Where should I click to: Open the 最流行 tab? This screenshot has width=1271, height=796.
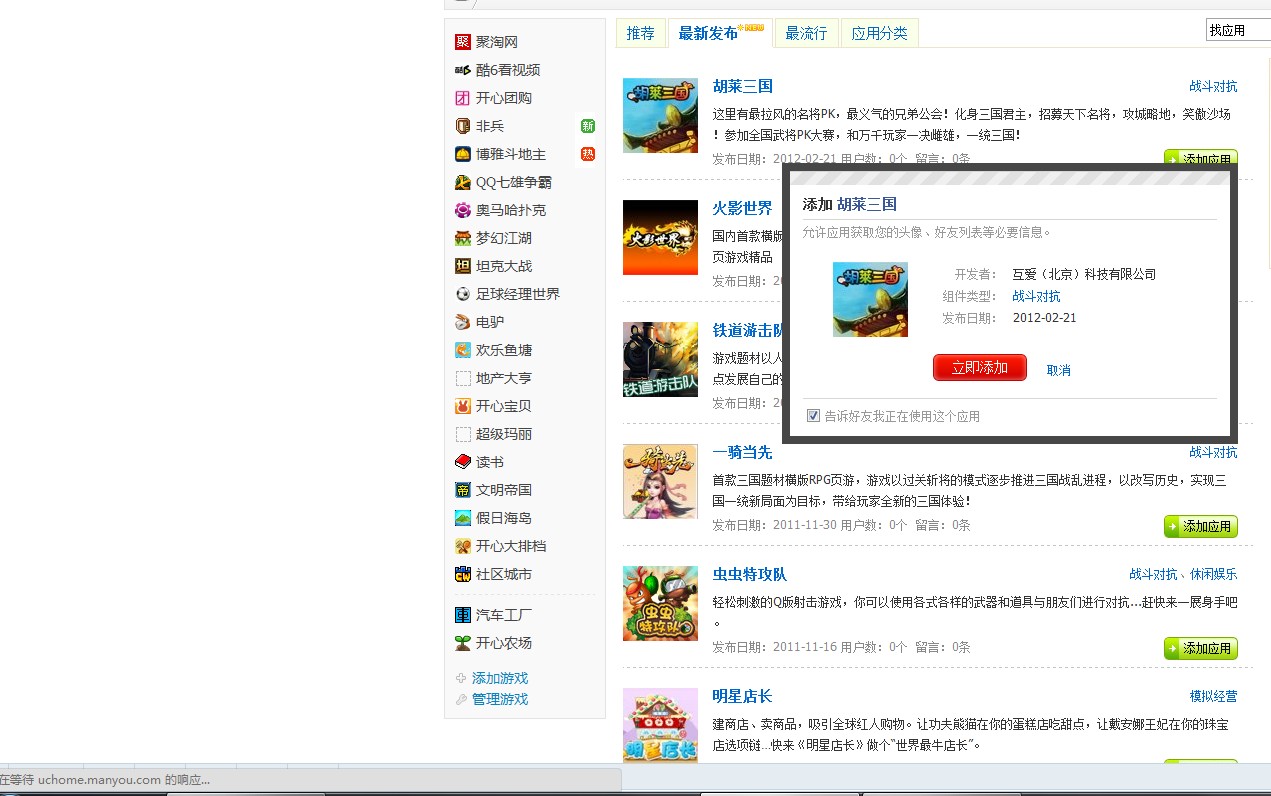click(806, 33)
